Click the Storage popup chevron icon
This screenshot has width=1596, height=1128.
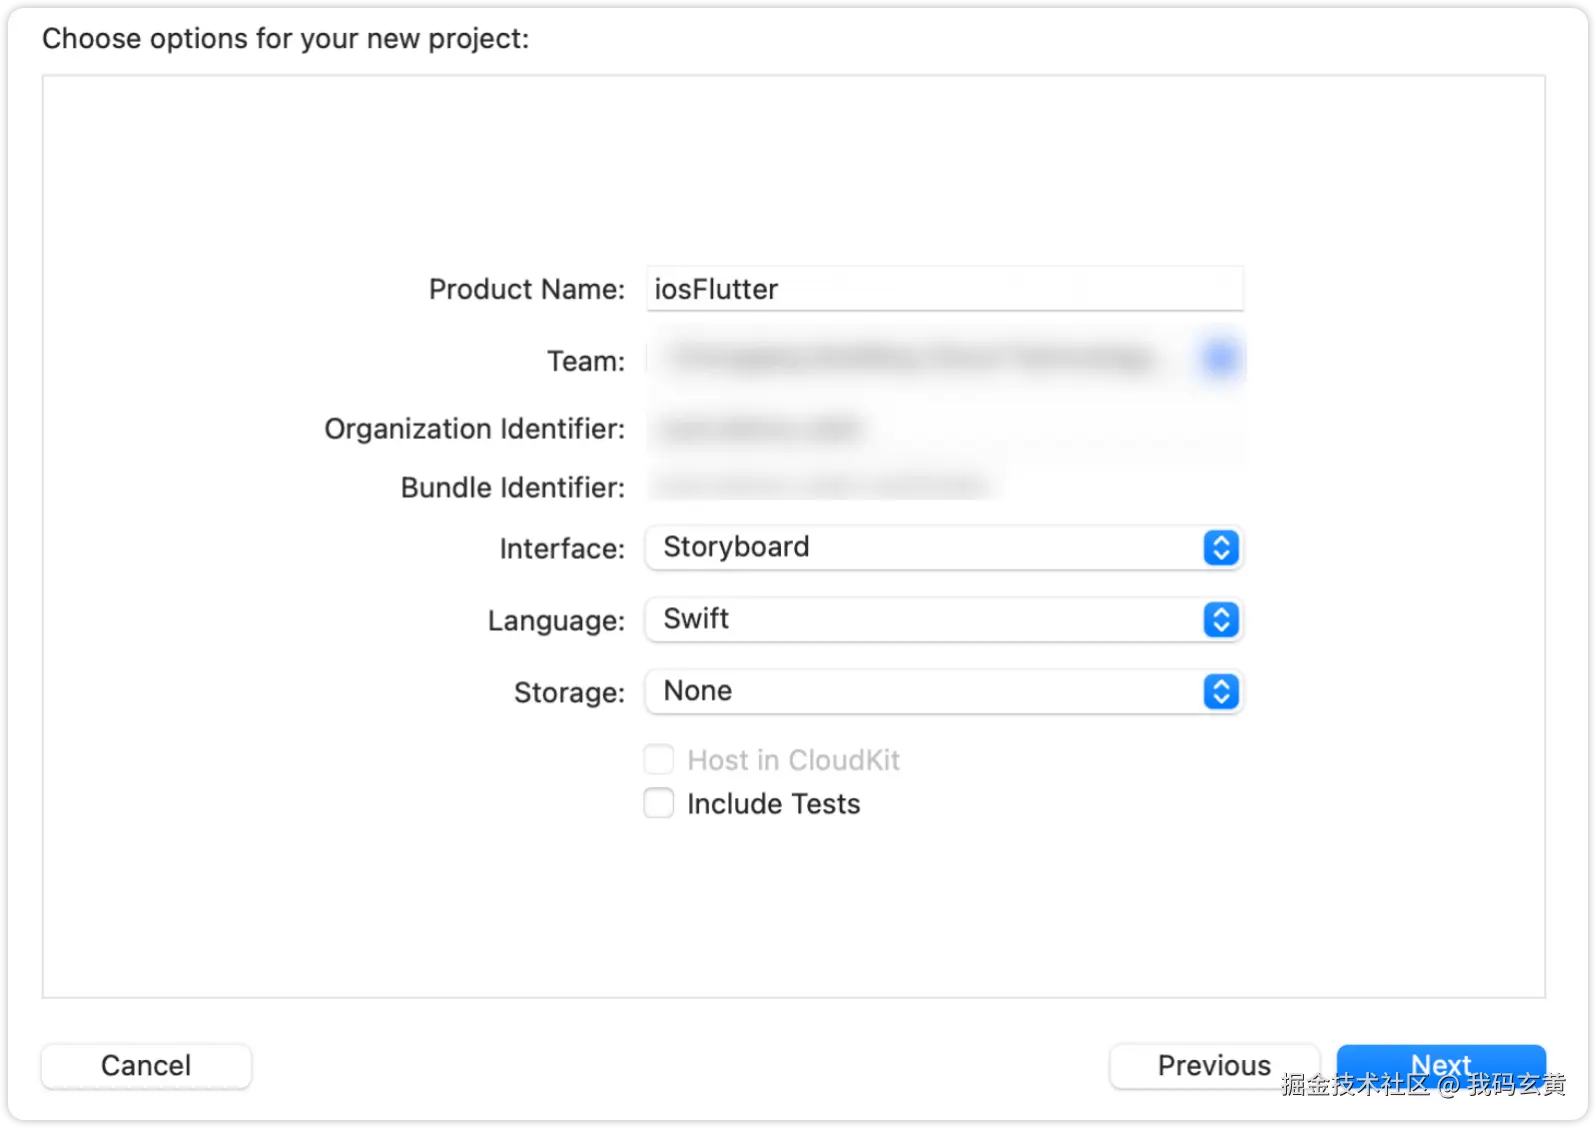pos(1221,692)
